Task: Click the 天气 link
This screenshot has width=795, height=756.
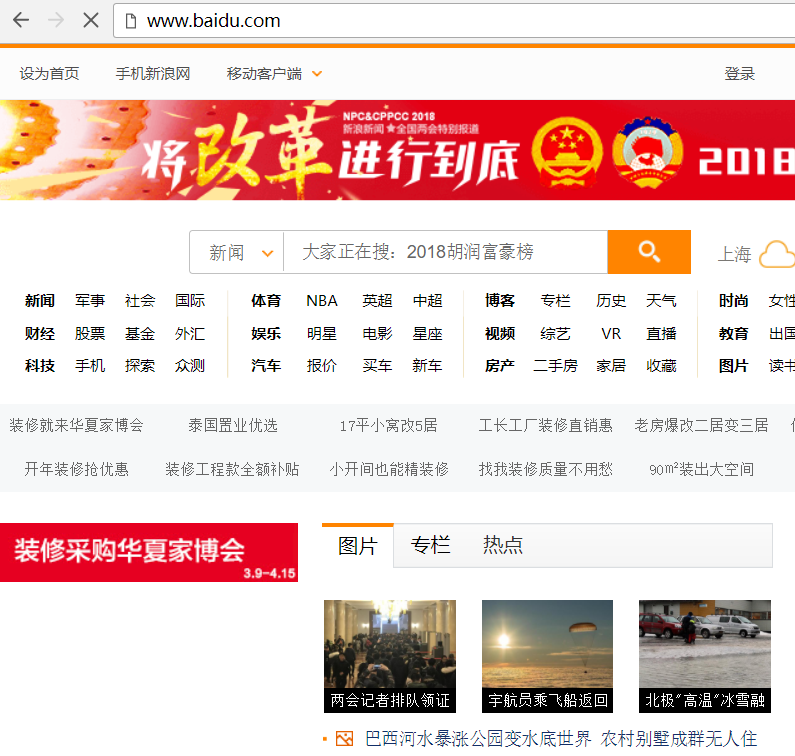Action: point(661,301)
